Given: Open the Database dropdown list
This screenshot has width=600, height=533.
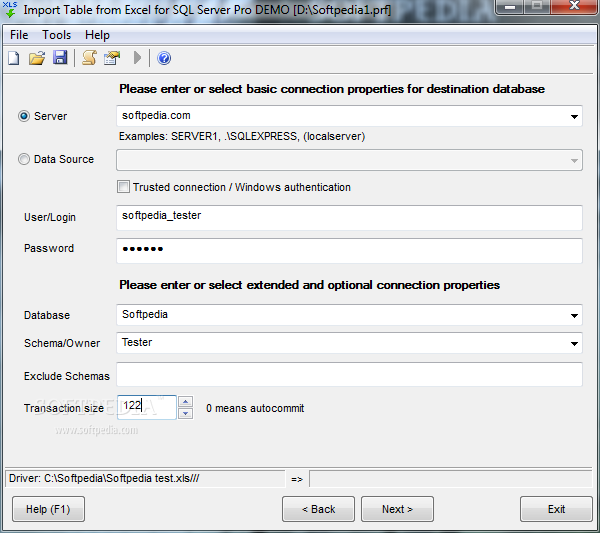Looking at the screenshot, I should [x=574, y=315].
